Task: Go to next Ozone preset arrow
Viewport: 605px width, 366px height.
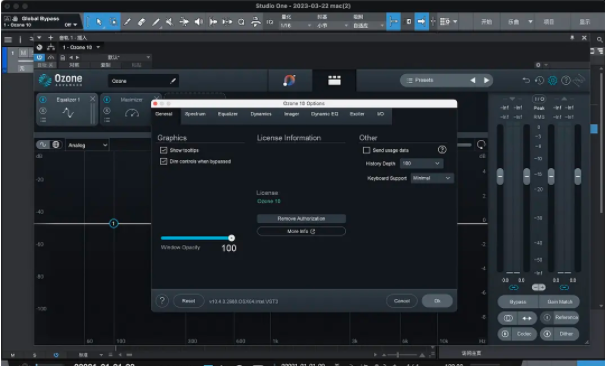Action: pos(486,80)
